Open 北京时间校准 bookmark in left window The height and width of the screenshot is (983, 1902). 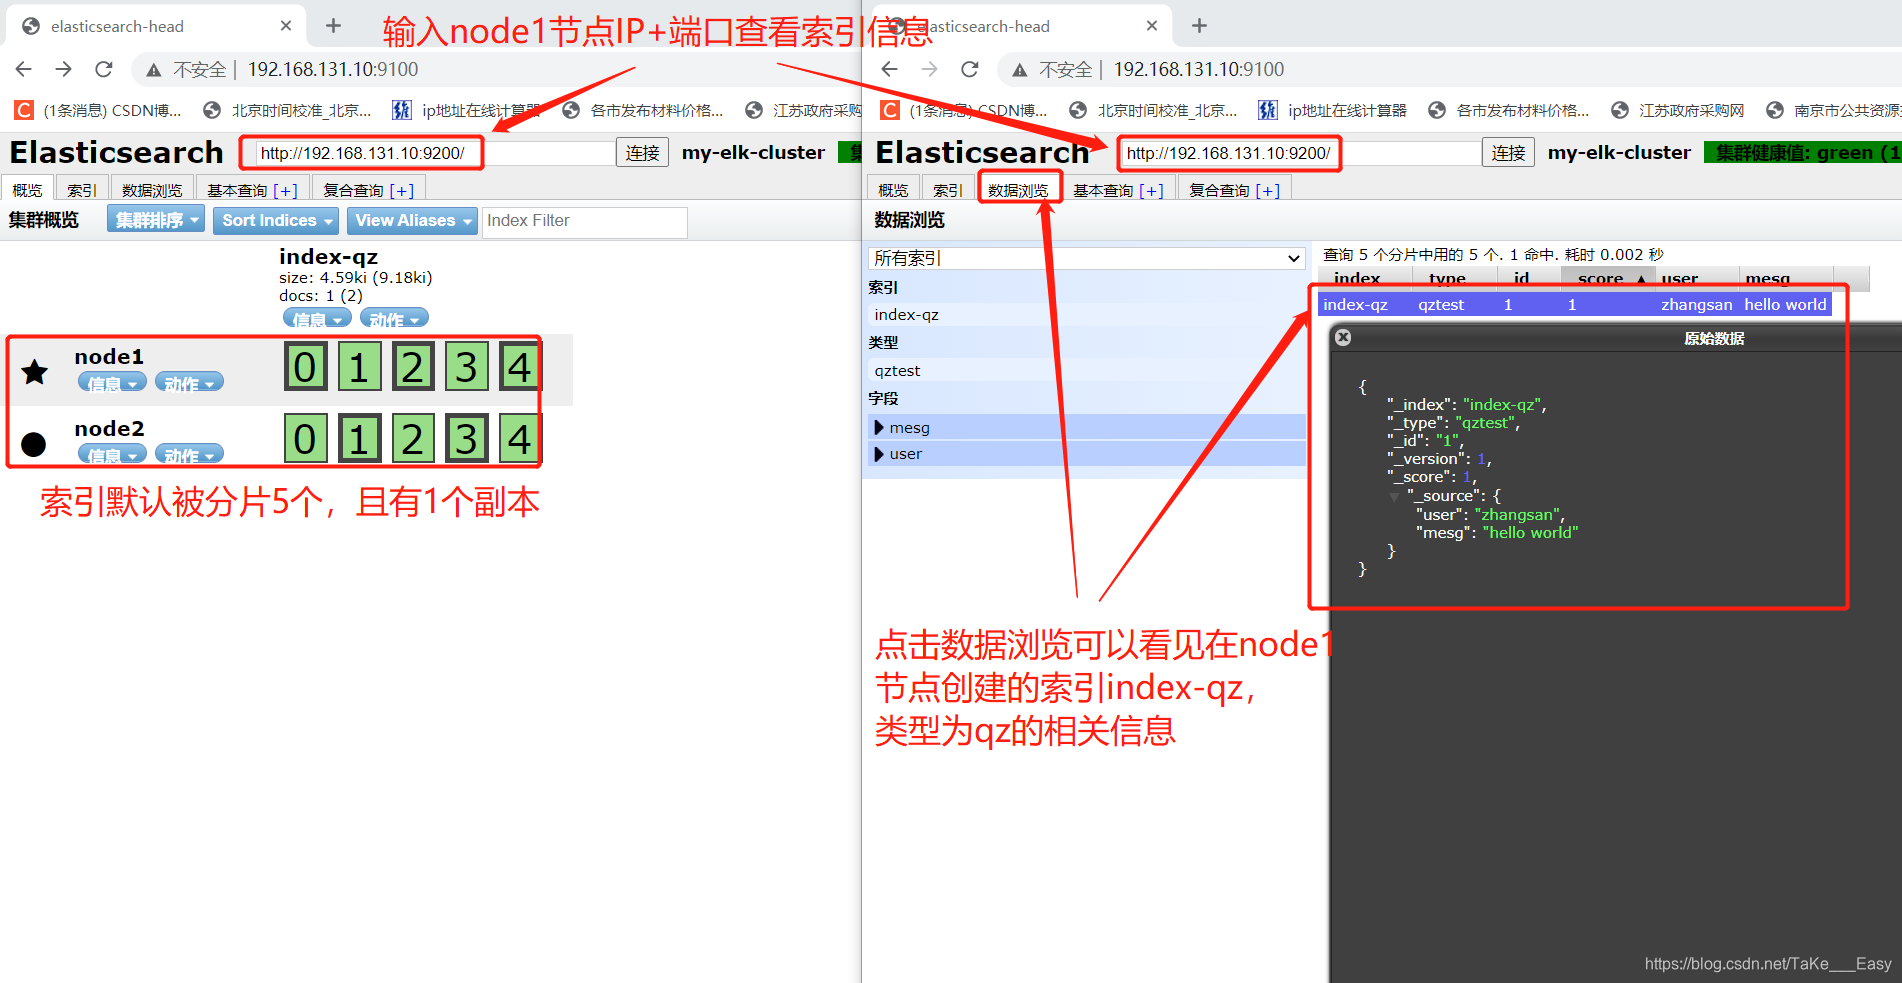point(288,110)
